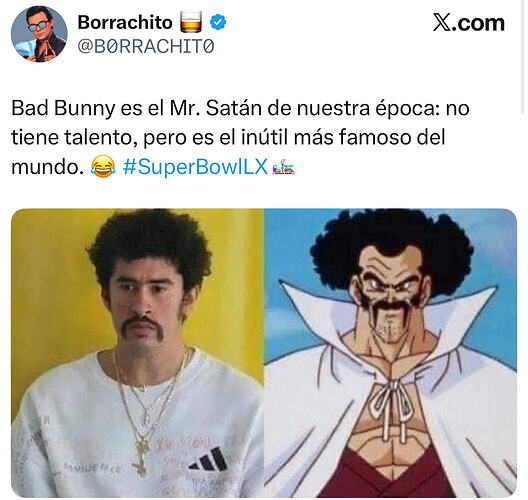Click the blue verified checkmark badge
This screenshot has width=528, height=500.
218,22
